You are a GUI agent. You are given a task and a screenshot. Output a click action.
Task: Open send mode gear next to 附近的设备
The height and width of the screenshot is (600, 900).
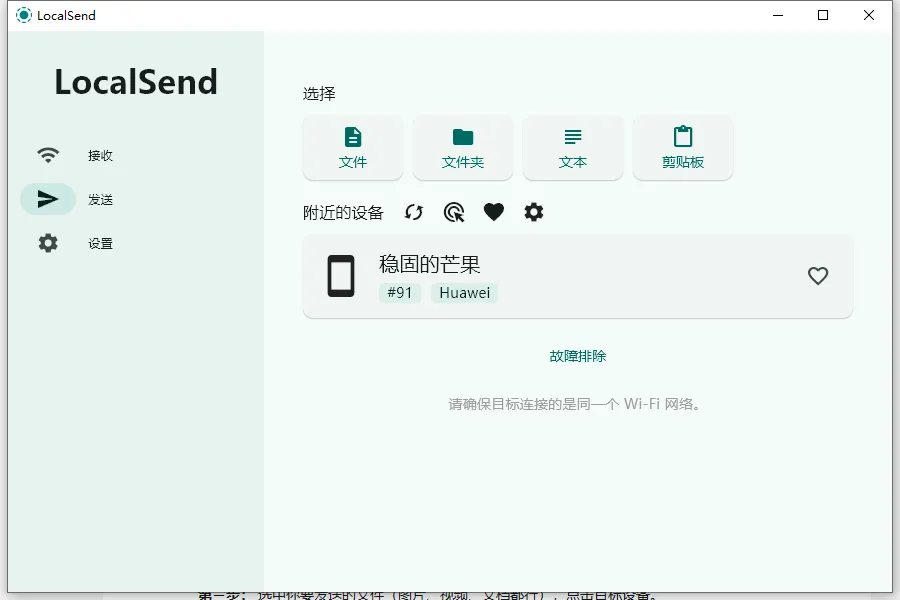coord(534,212)
